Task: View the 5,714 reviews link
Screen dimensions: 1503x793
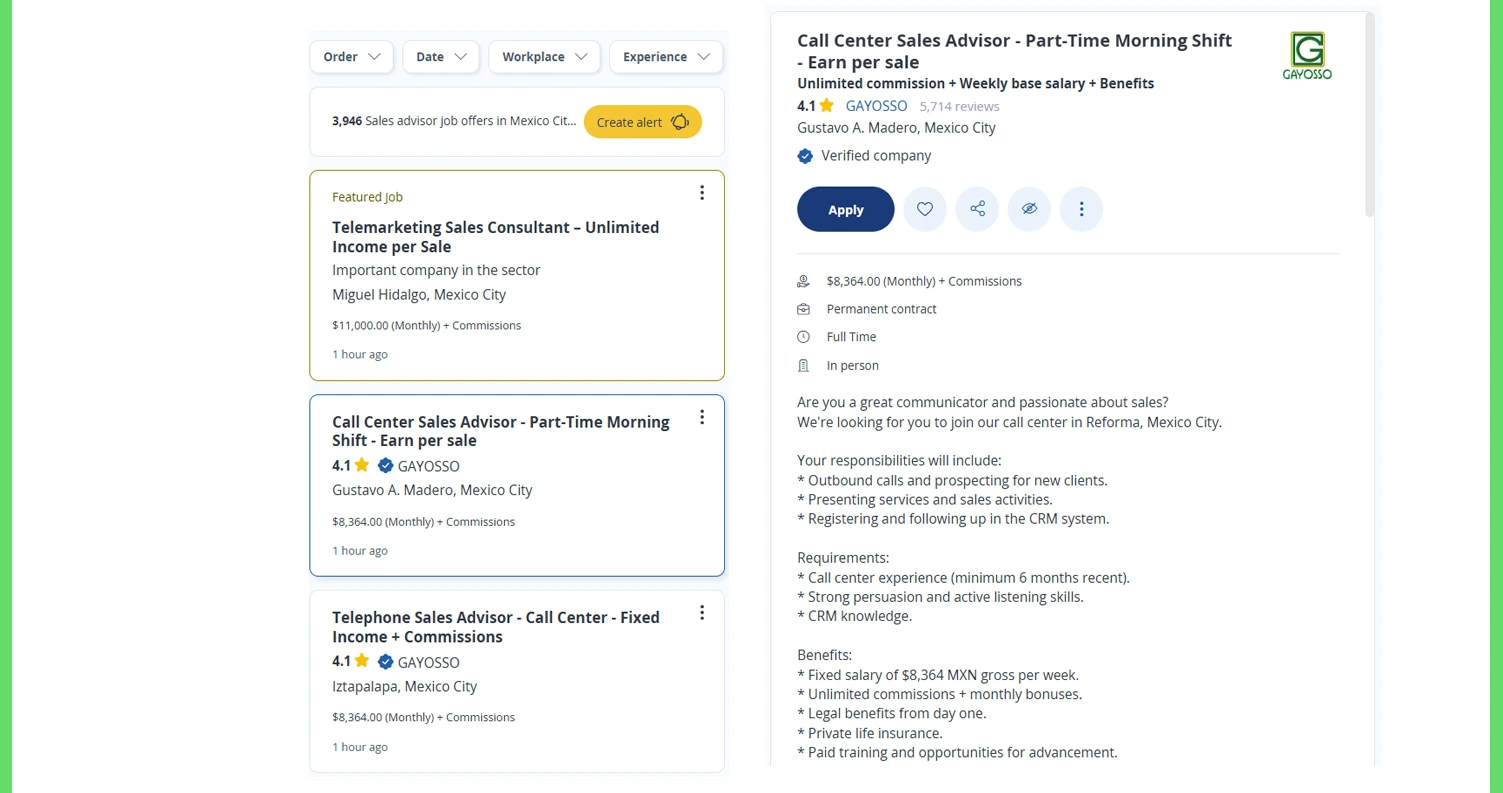Action: click(x=959, y=106)
